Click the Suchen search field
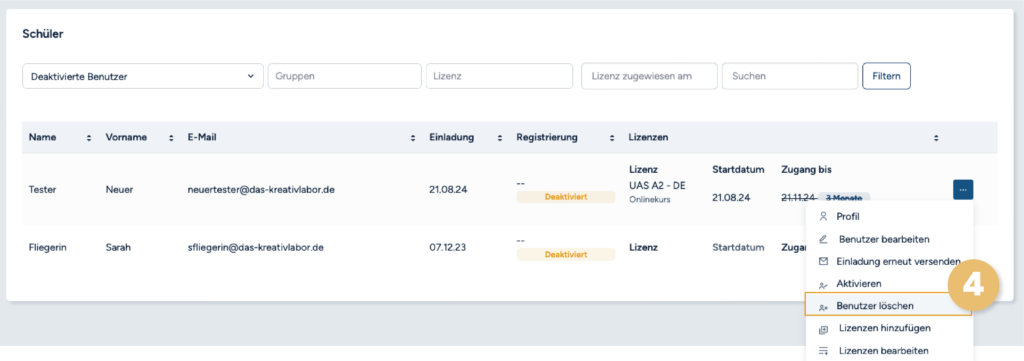The width and height of the screenshot is (1024, 361). [790, 76]
